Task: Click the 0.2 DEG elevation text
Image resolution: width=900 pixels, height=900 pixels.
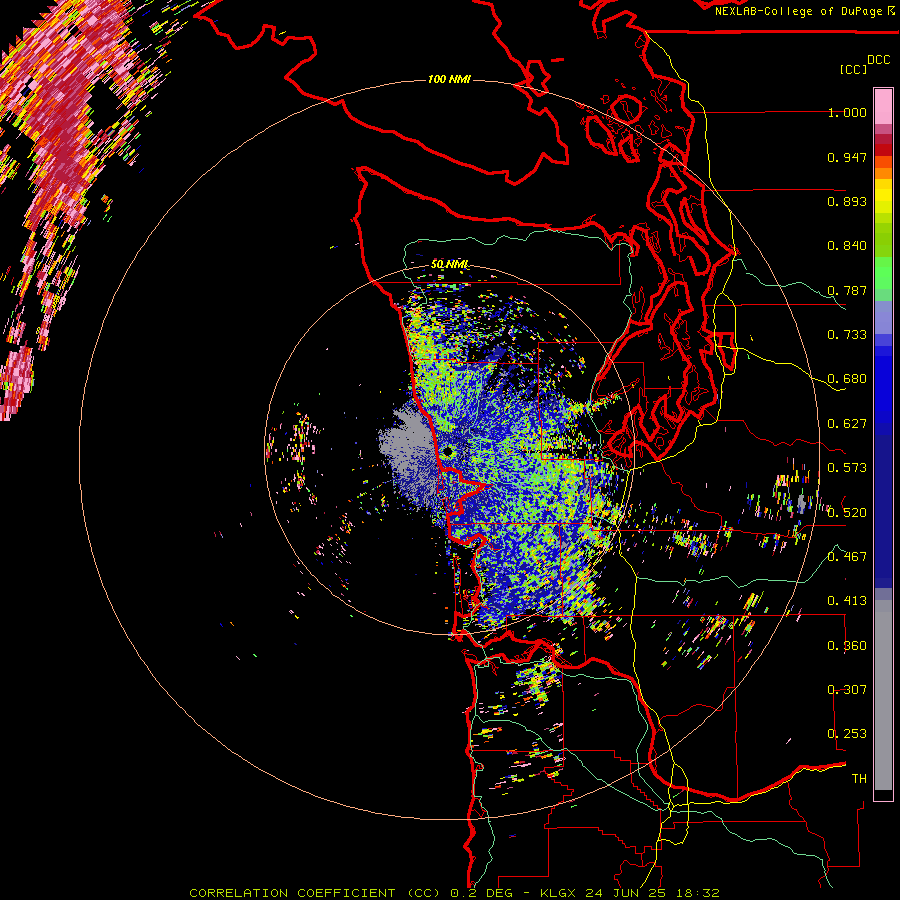Action: click(x=483, y=893)
